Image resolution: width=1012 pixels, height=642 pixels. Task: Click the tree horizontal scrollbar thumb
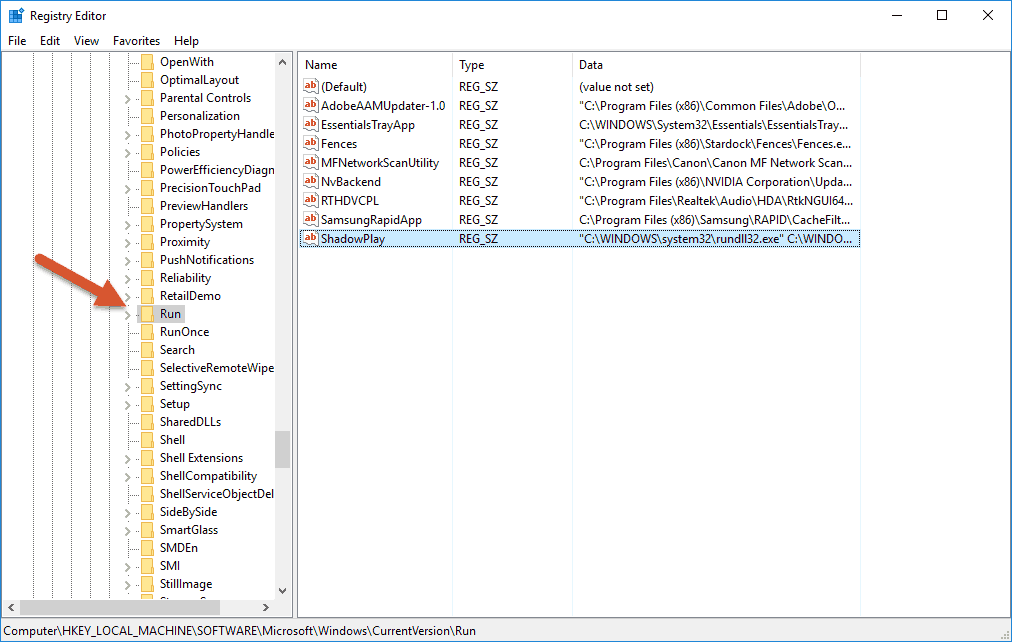(x=119, y=607)
